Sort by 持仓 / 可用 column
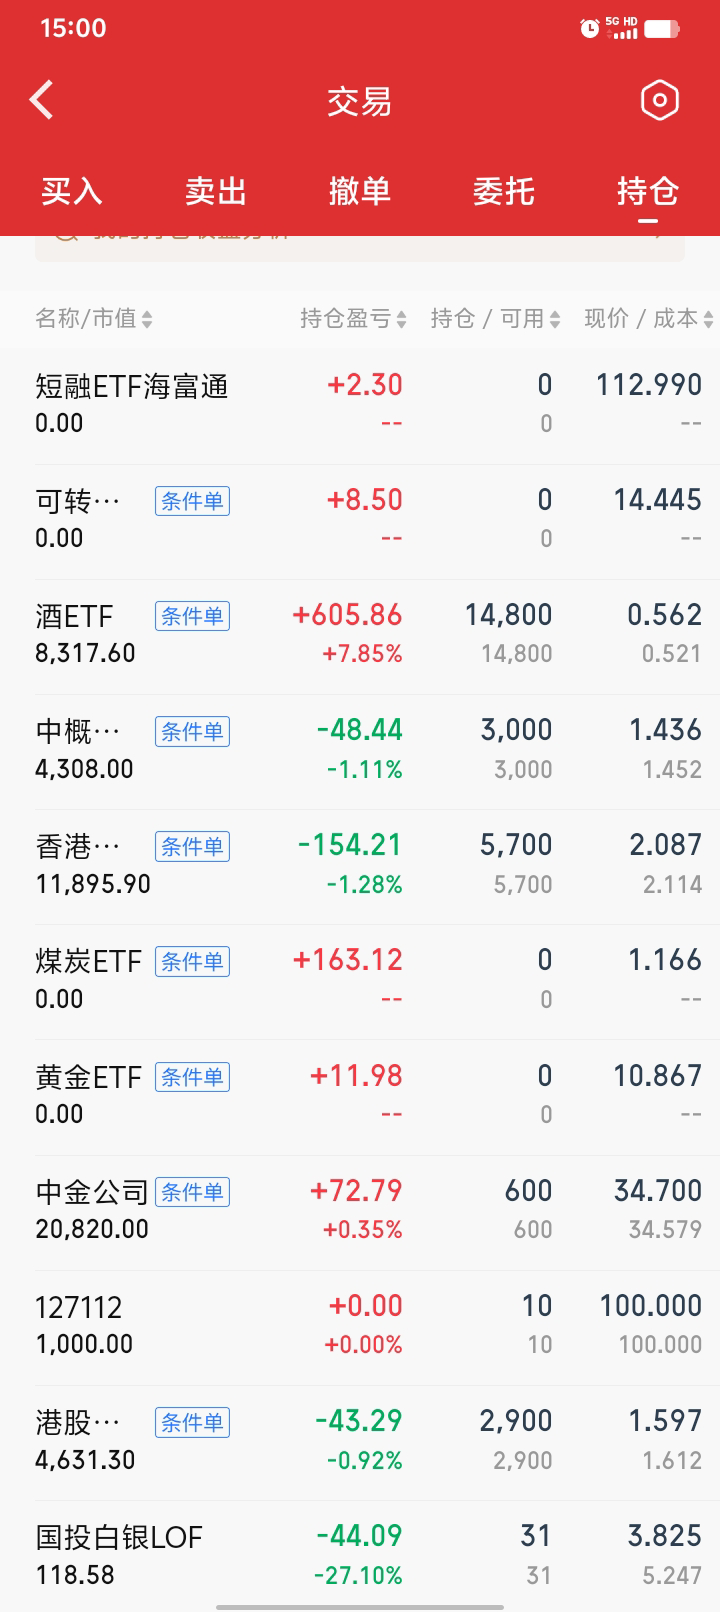This screenshot has width=720, height=1612. tap(495, 319)
